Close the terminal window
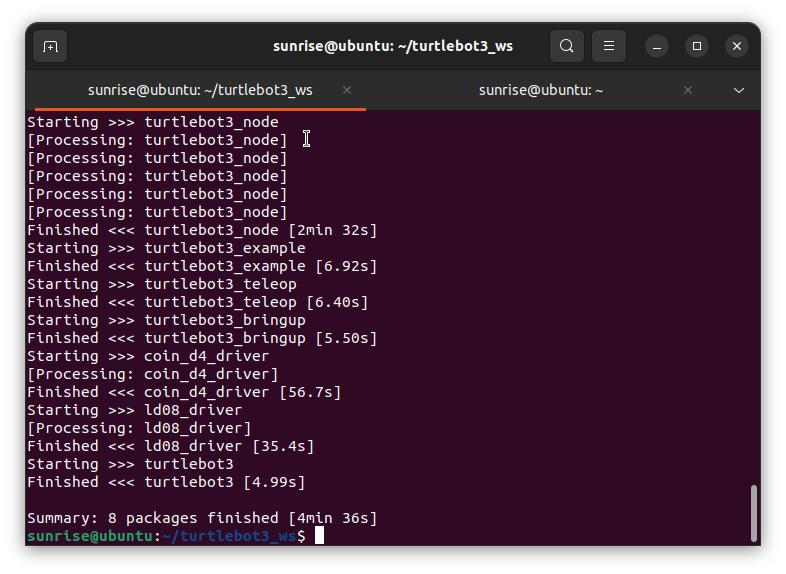 (737, 46)
